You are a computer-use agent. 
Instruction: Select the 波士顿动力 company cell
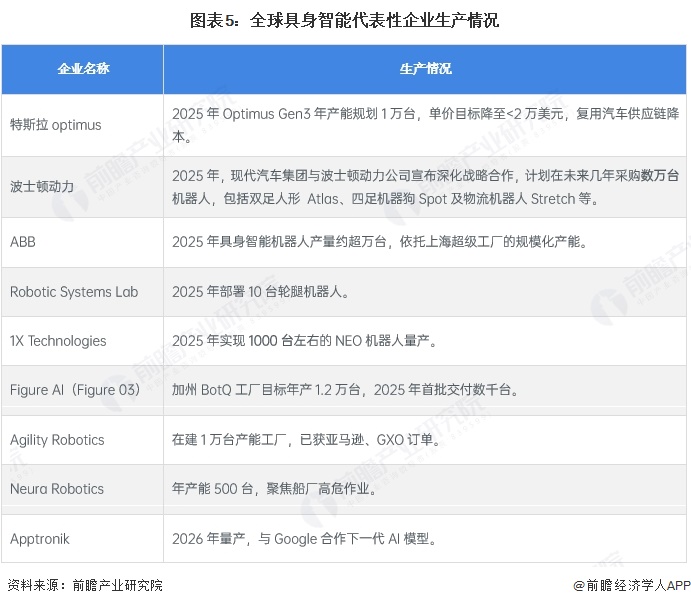point(82,187)
